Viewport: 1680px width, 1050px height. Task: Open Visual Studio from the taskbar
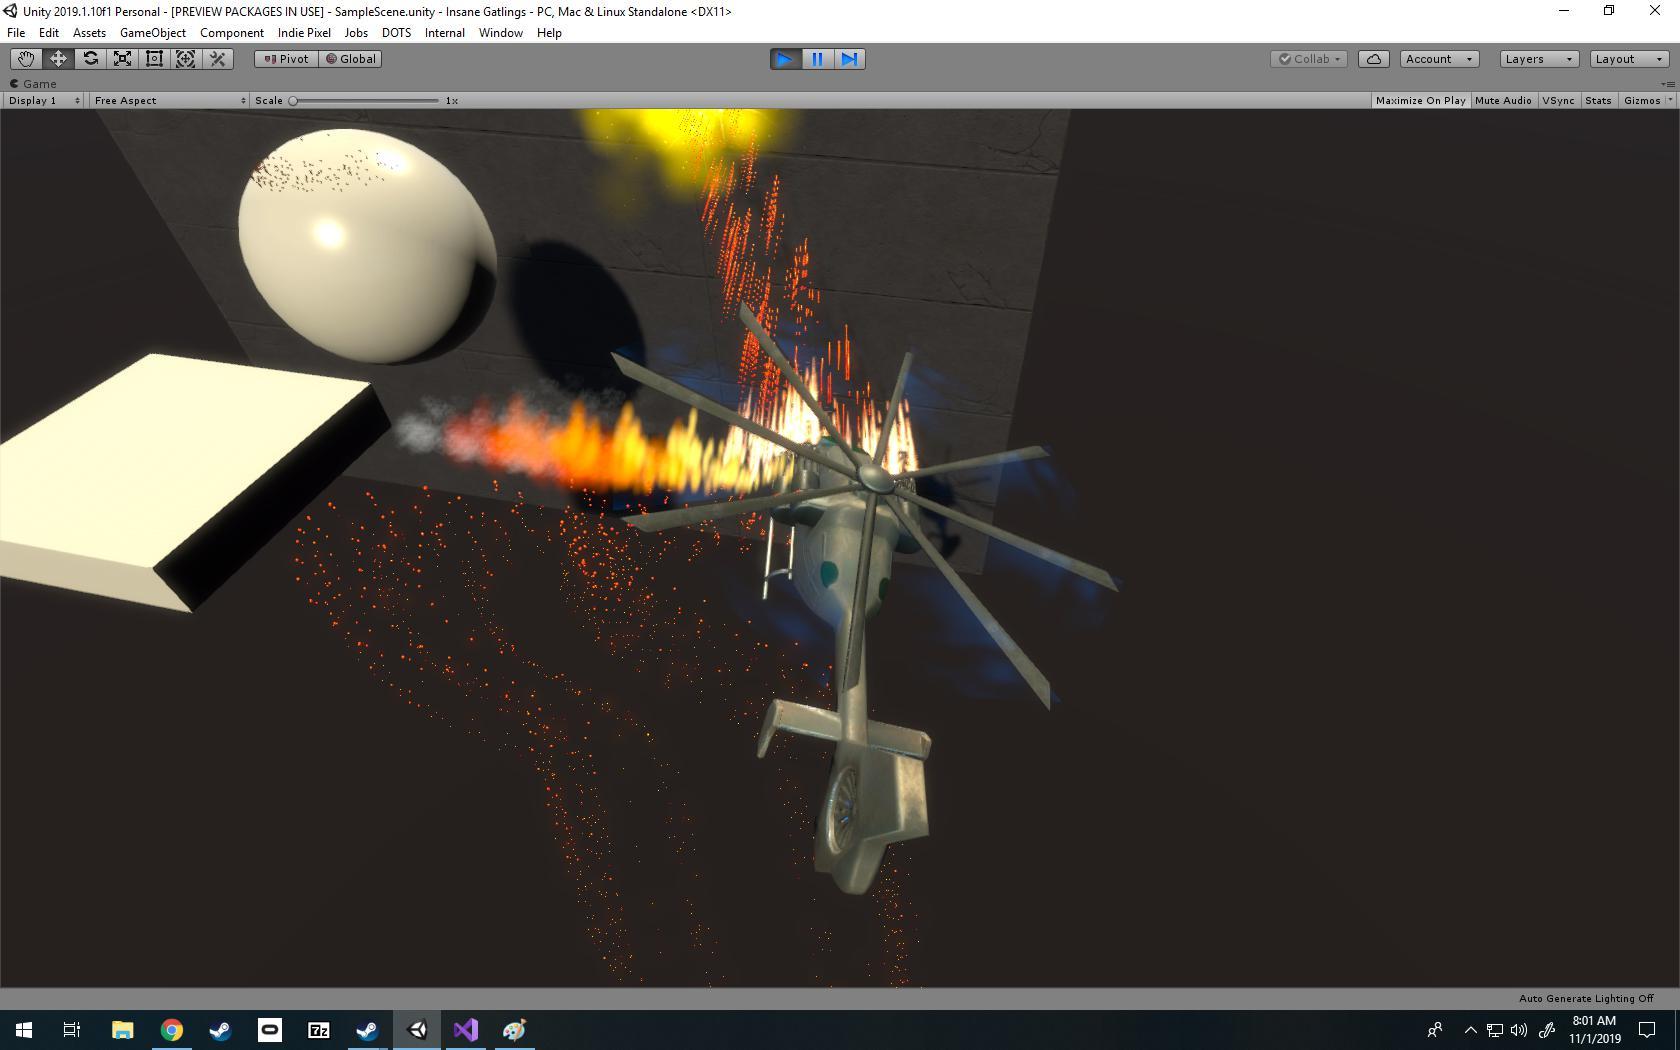click(465, 1030)
